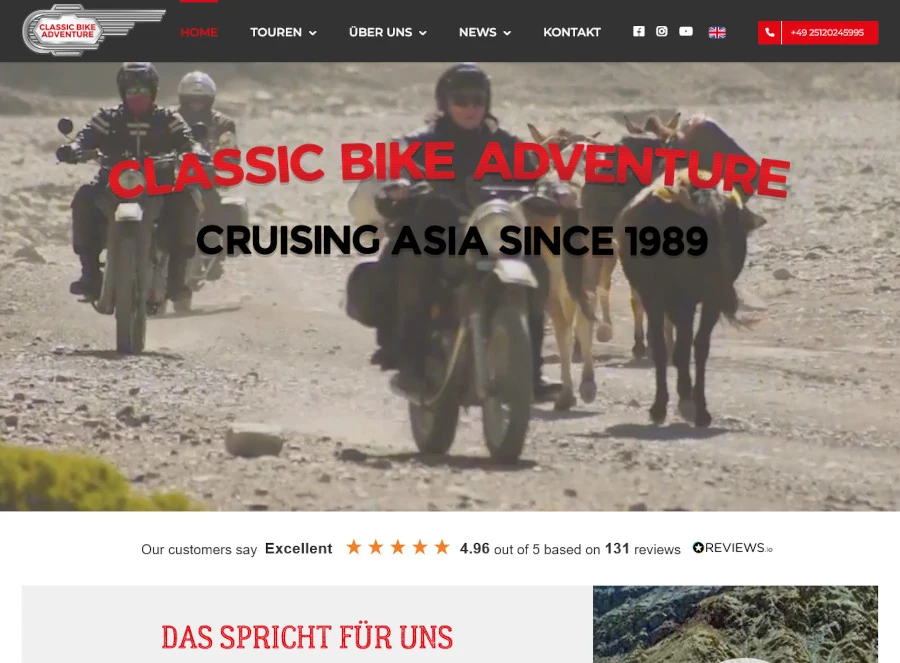This screenshot has height=663, width=900.
Task: Click the Excellent rating text
Action: coord(298,549)
